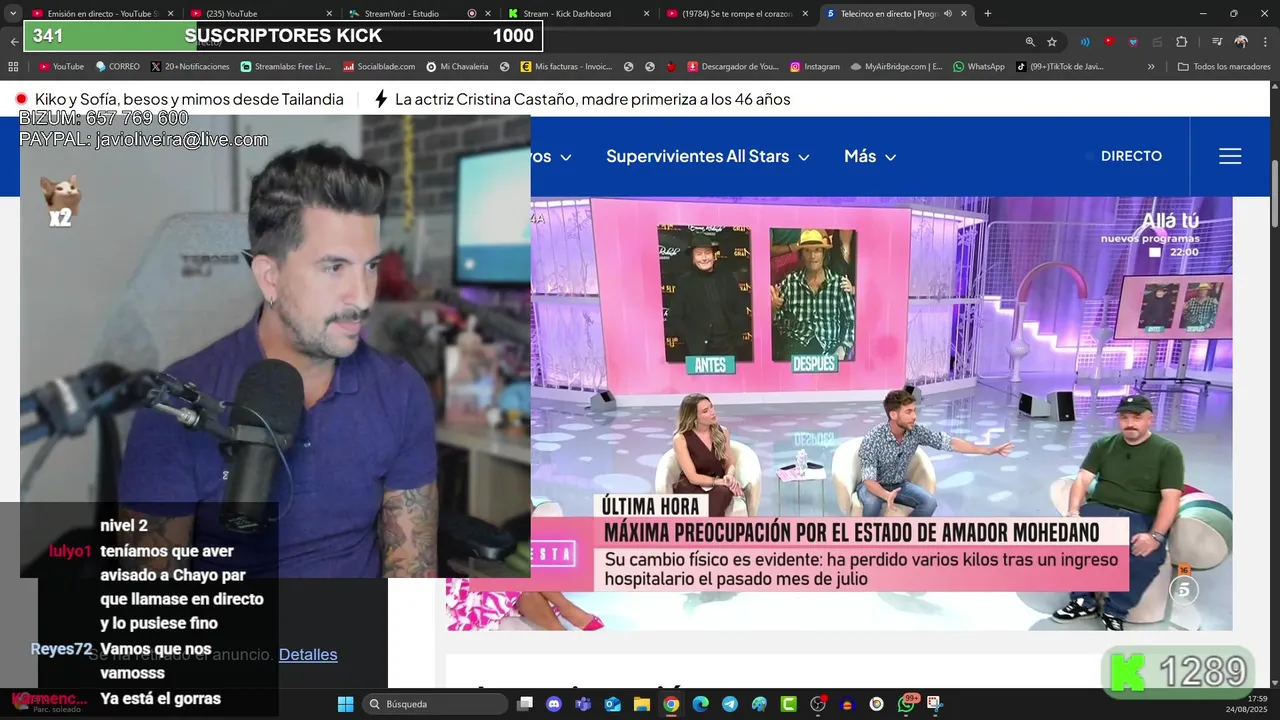Open Chrome three-dot menu
Screen dimensions: 1280x720
coord(1265,42)
